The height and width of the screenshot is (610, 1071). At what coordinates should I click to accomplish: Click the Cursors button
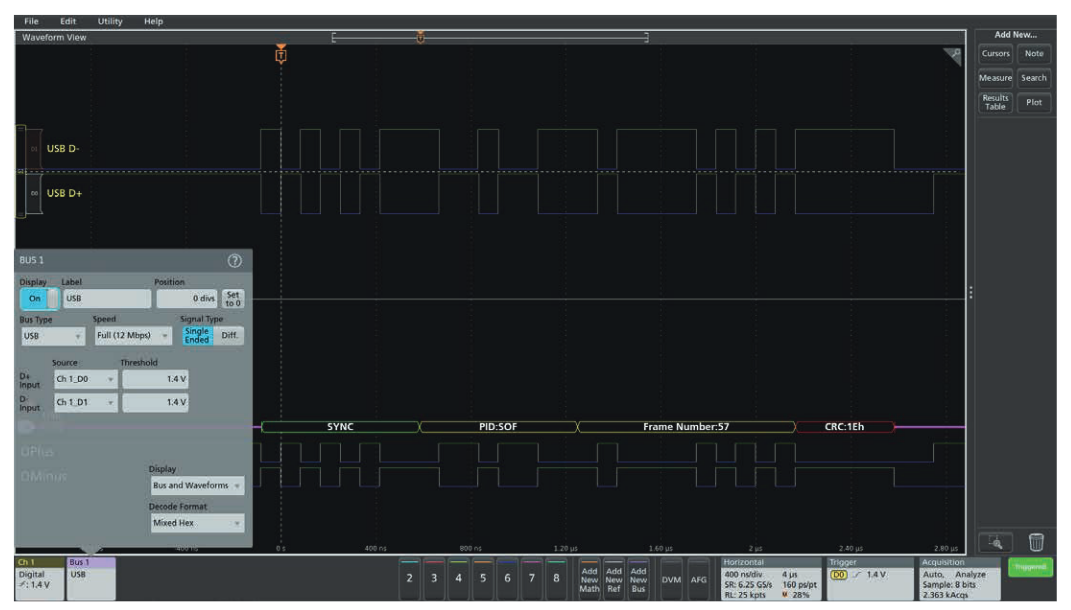(x=995, y=54)
